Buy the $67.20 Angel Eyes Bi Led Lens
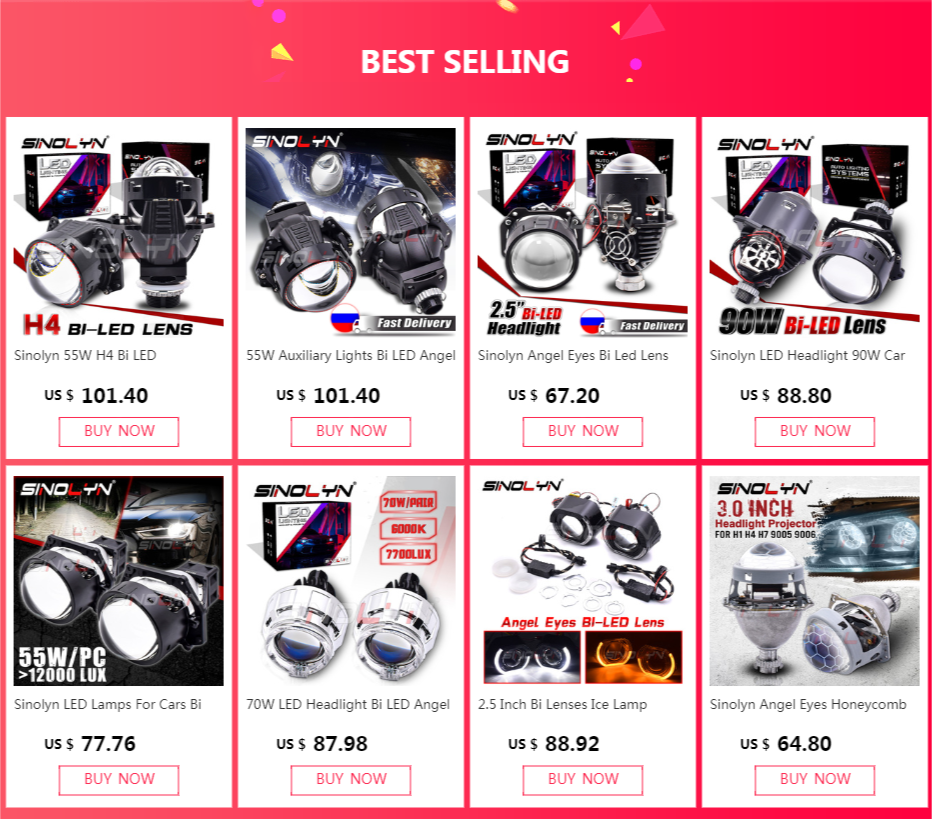The width and height of the screenshot is (932, 819). 582,431
